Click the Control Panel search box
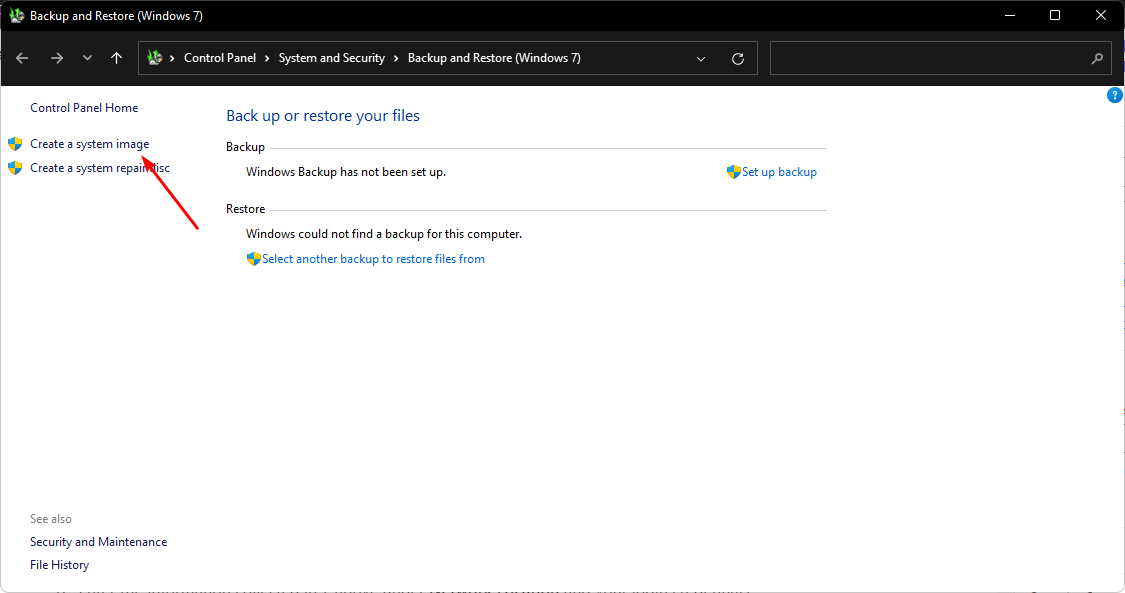Screen dimensions: 1125x593 [x=941, y=58]
